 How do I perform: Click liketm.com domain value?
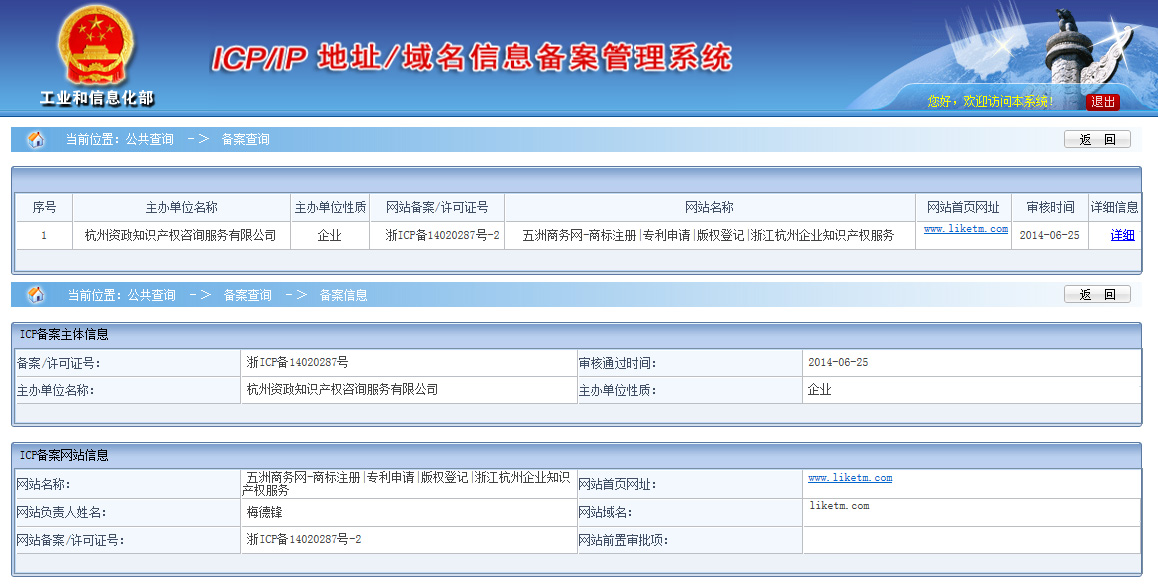[x=840, y=506]
